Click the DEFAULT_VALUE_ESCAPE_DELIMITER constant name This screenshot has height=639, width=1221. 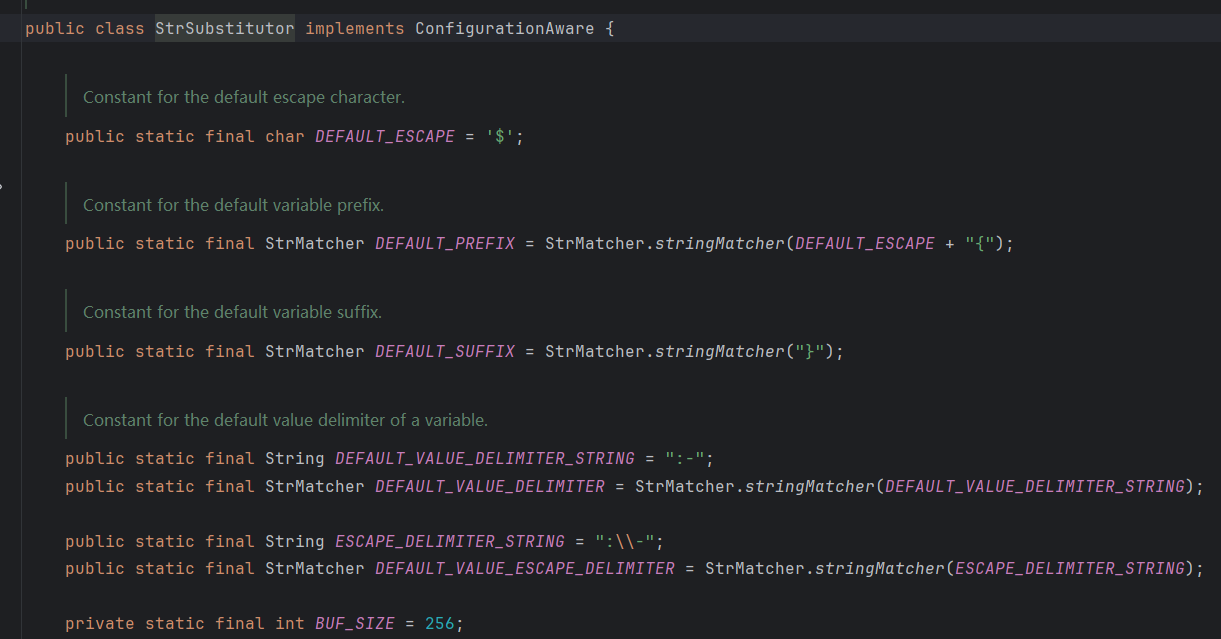point(524,569)
